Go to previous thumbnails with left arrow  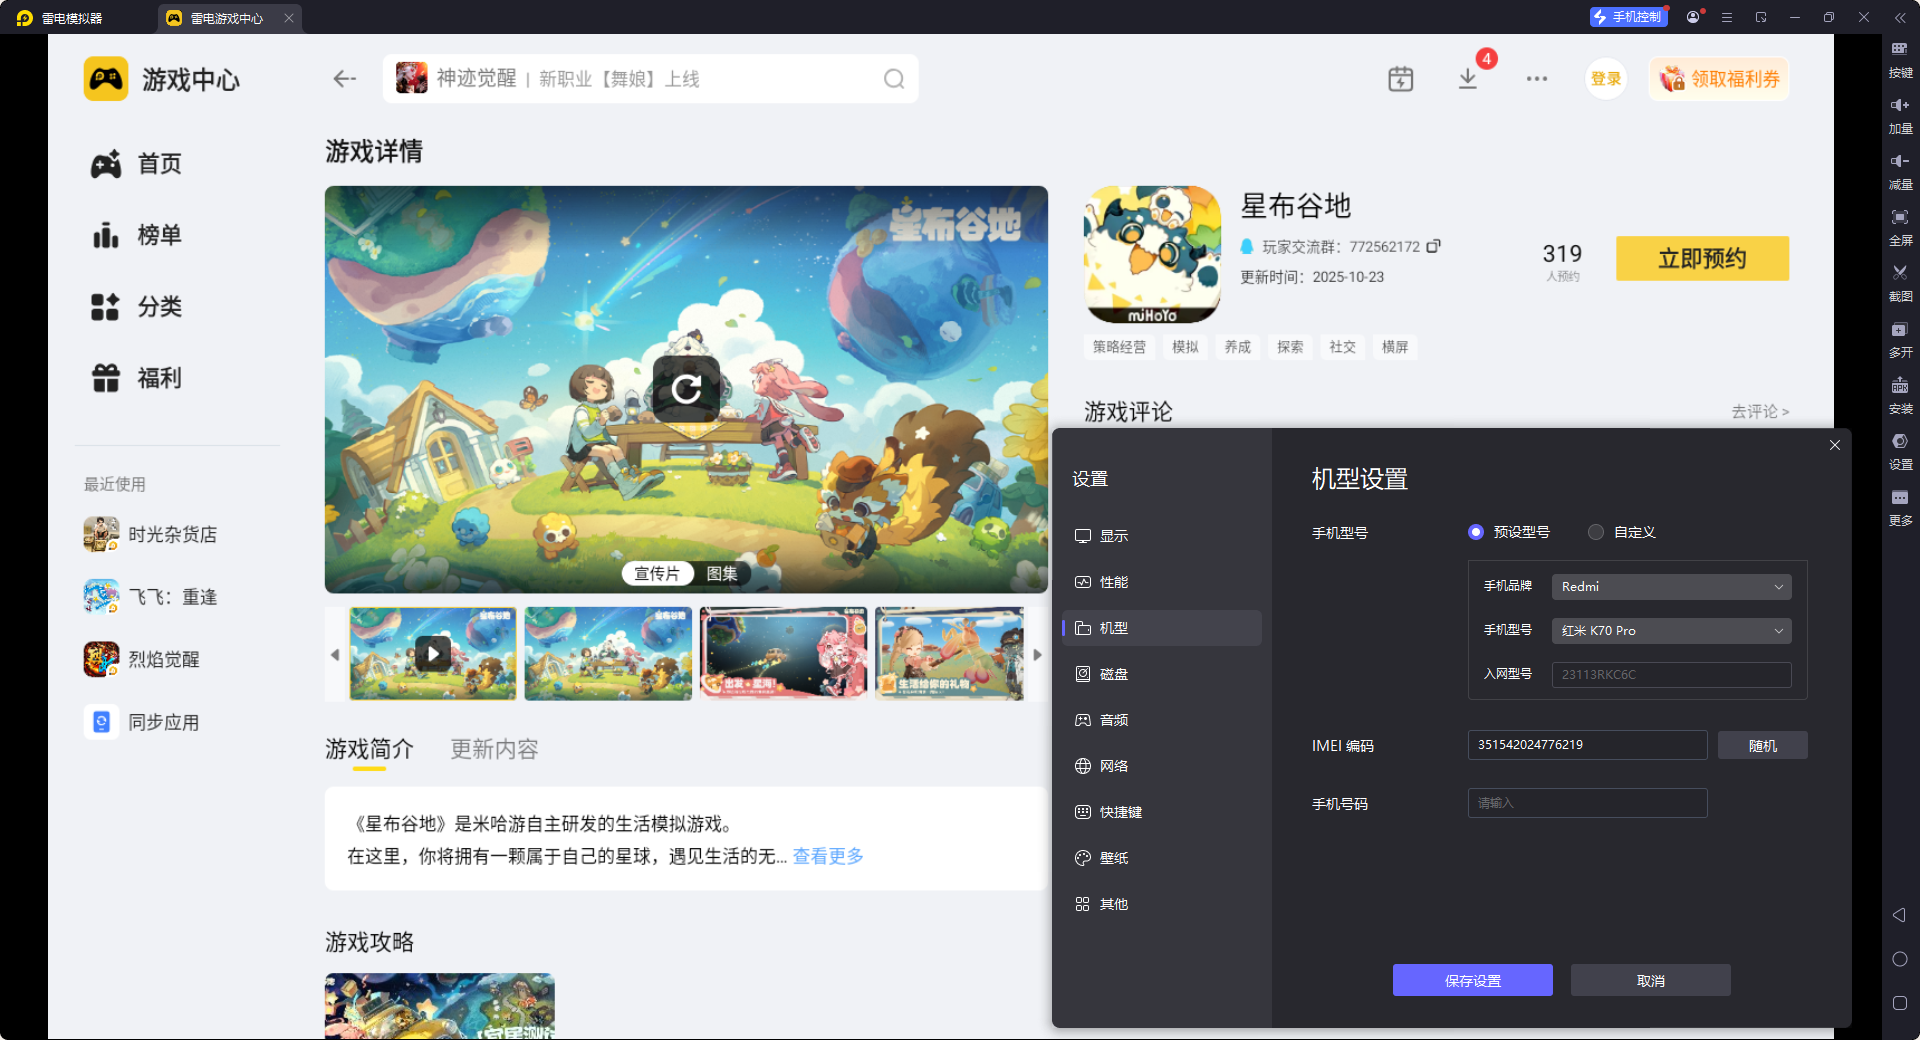coord(335,655)
